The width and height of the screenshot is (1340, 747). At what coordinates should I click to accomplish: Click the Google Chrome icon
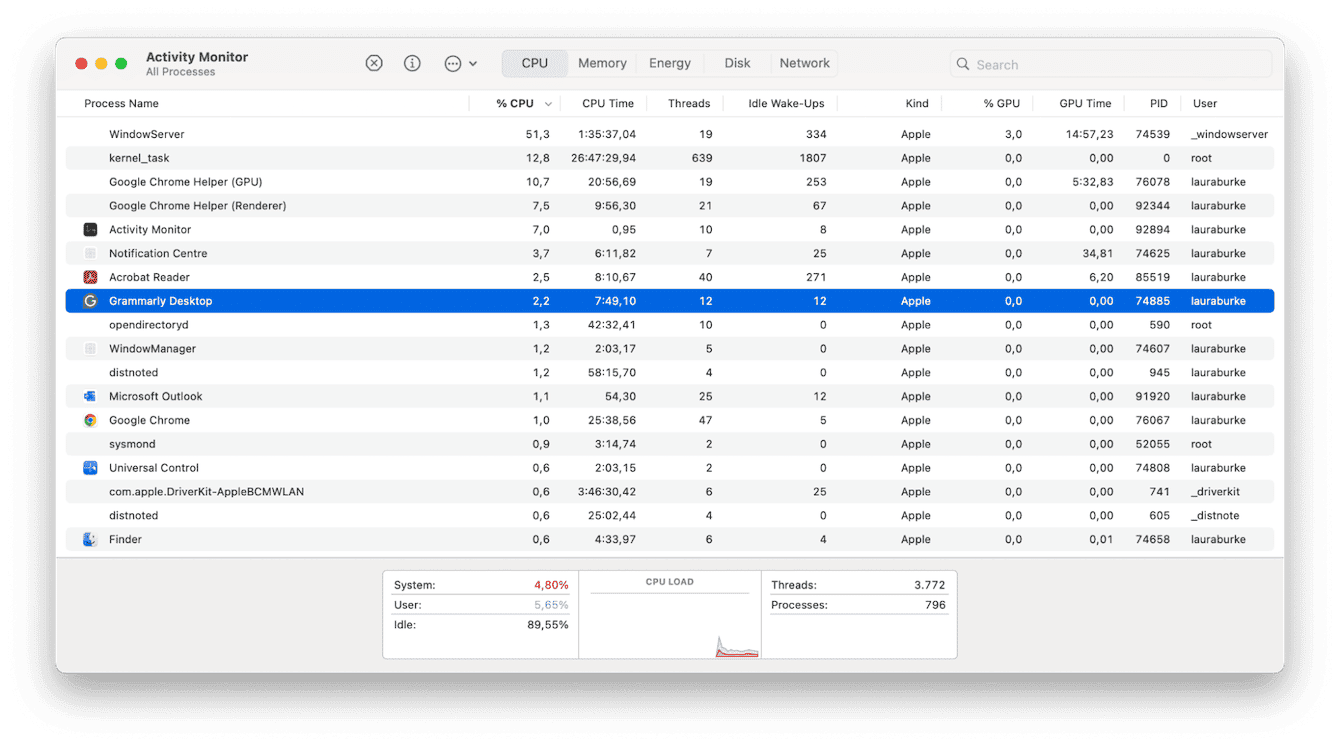(88, 420)
